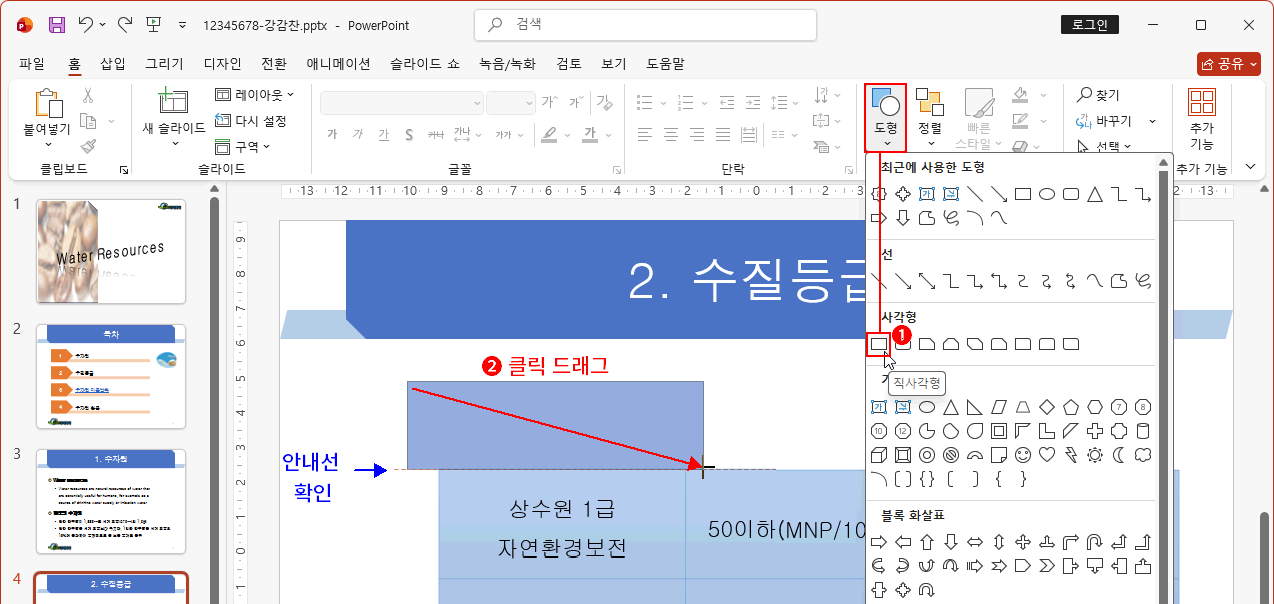Switch to the 삽입 ribbon tab

tap(112, 63)
